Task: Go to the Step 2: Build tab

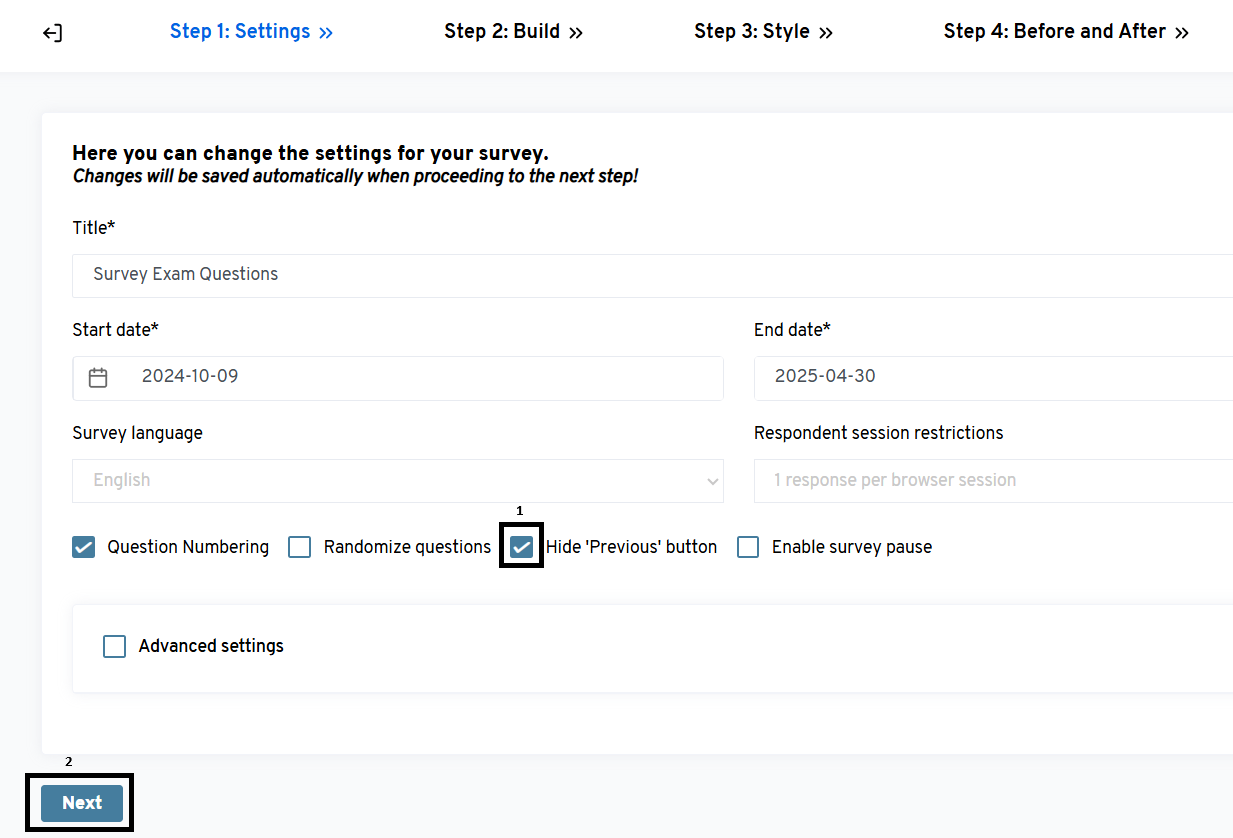Action: [502, 32]
